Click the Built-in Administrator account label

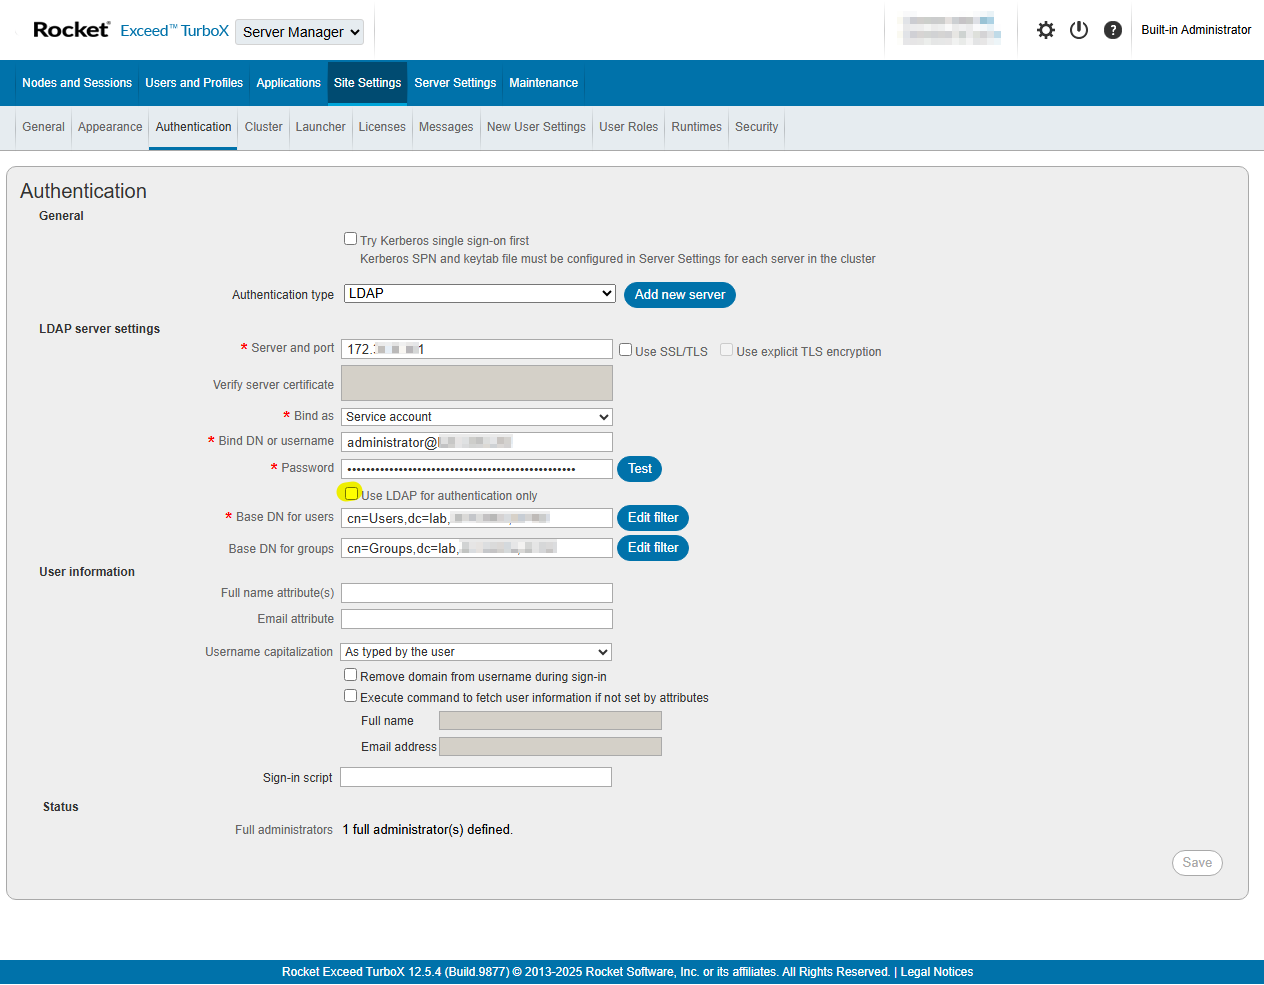[1196, 30]
